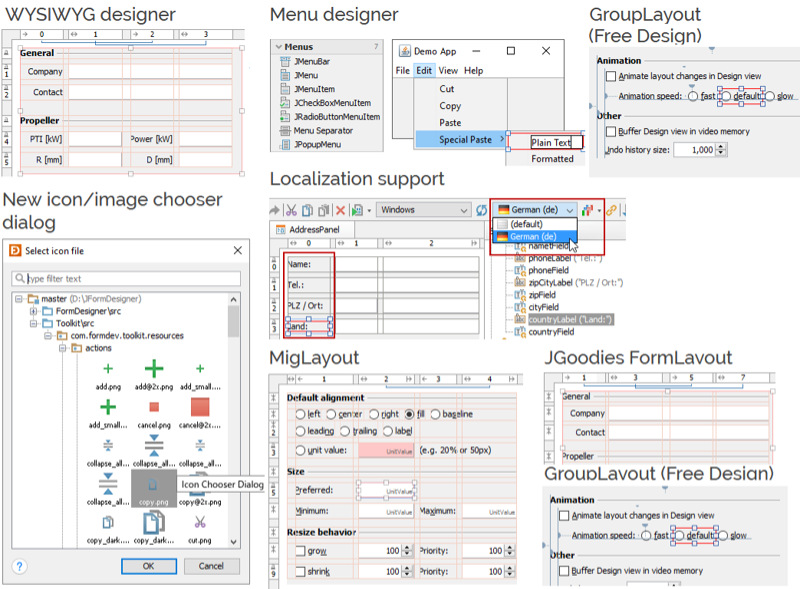Pick the cut.png scissors thumbnail
The width and height of the screenshot is (800, 589).
200,522
